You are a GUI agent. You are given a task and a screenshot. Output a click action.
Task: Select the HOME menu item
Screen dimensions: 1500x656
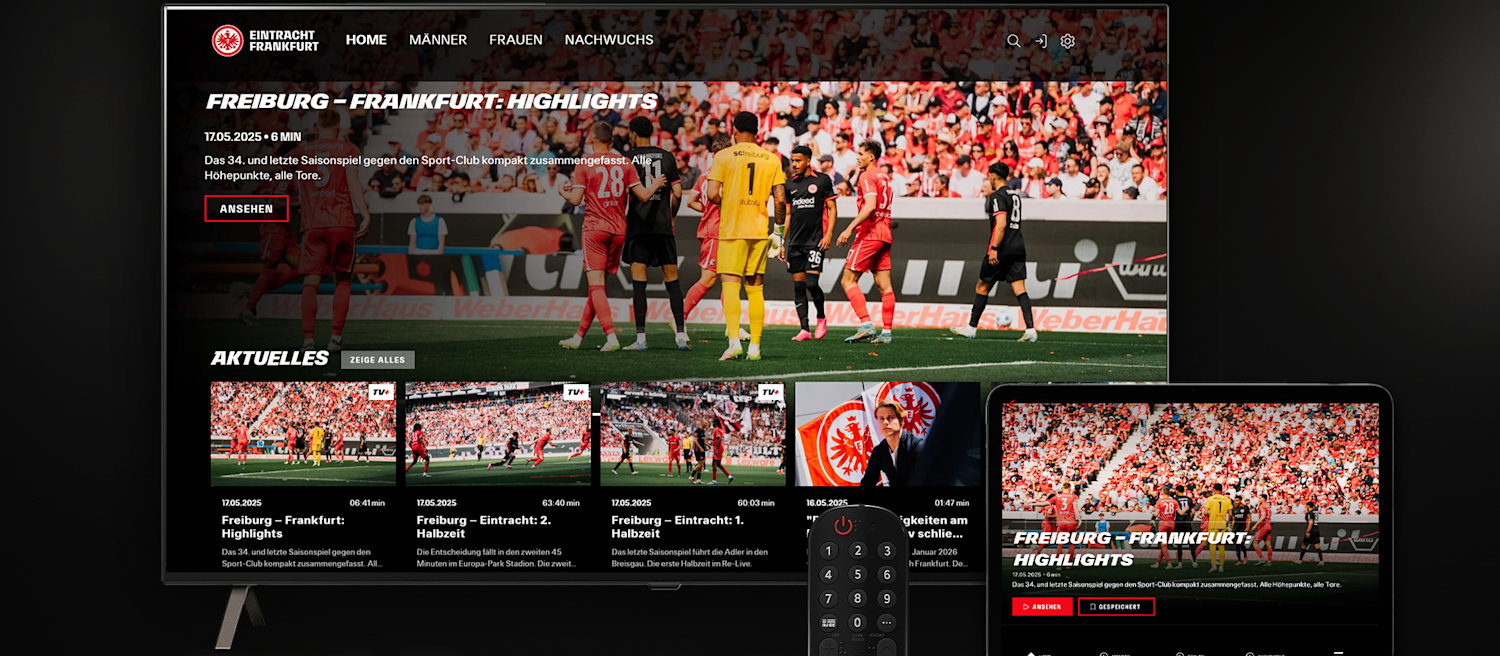coord(366,40)
